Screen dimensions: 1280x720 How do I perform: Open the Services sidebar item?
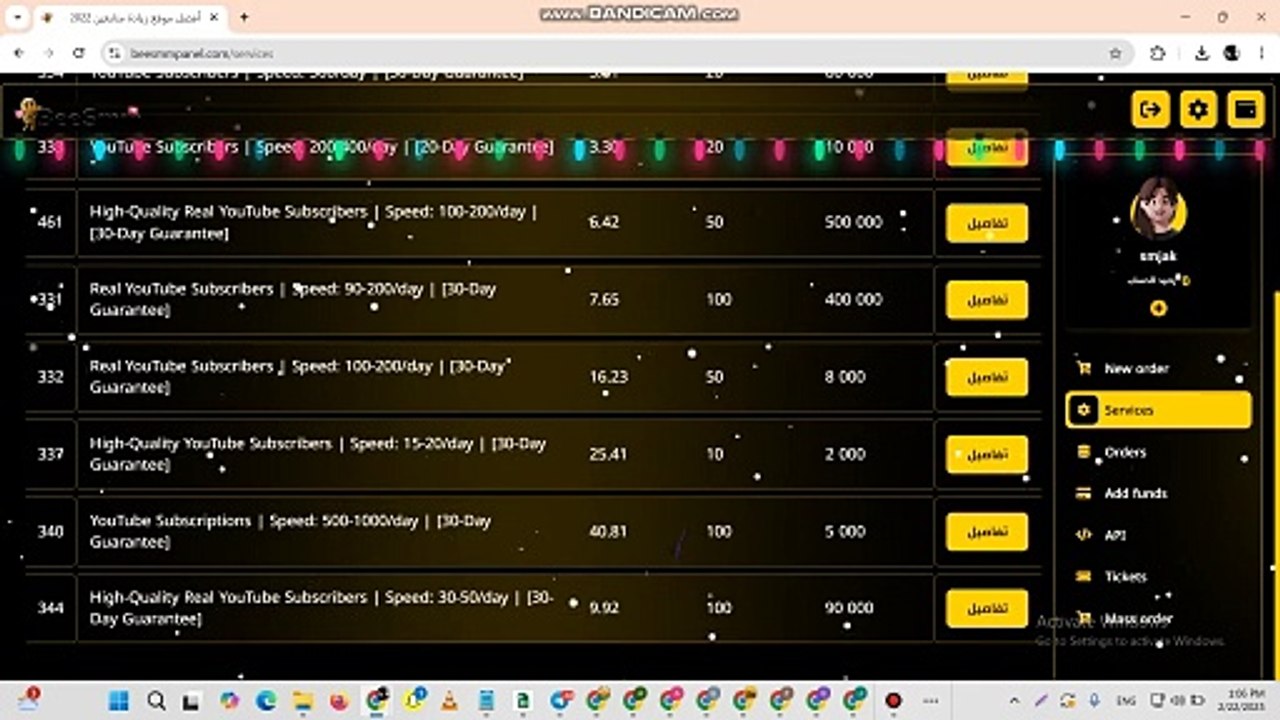coord(1158,410)
